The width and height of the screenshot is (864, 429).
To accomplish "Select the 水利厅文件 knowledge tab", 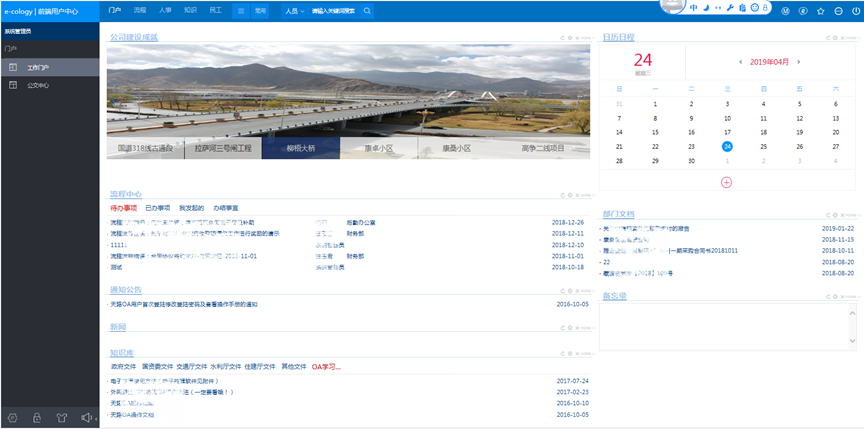I will (x=225, y=367).
